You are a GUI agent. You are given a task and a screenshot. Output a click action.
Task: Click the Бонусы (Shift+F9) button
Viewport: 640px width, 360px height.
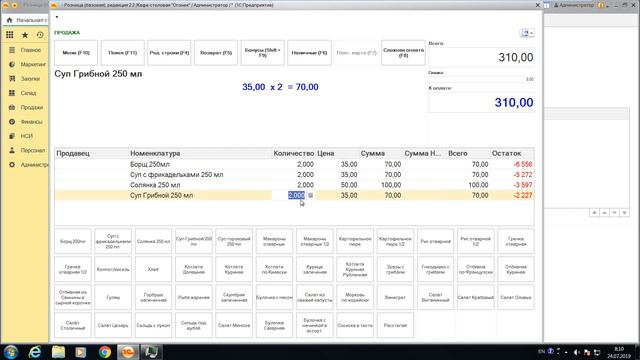pyautogui.click(x=262, y=53)
